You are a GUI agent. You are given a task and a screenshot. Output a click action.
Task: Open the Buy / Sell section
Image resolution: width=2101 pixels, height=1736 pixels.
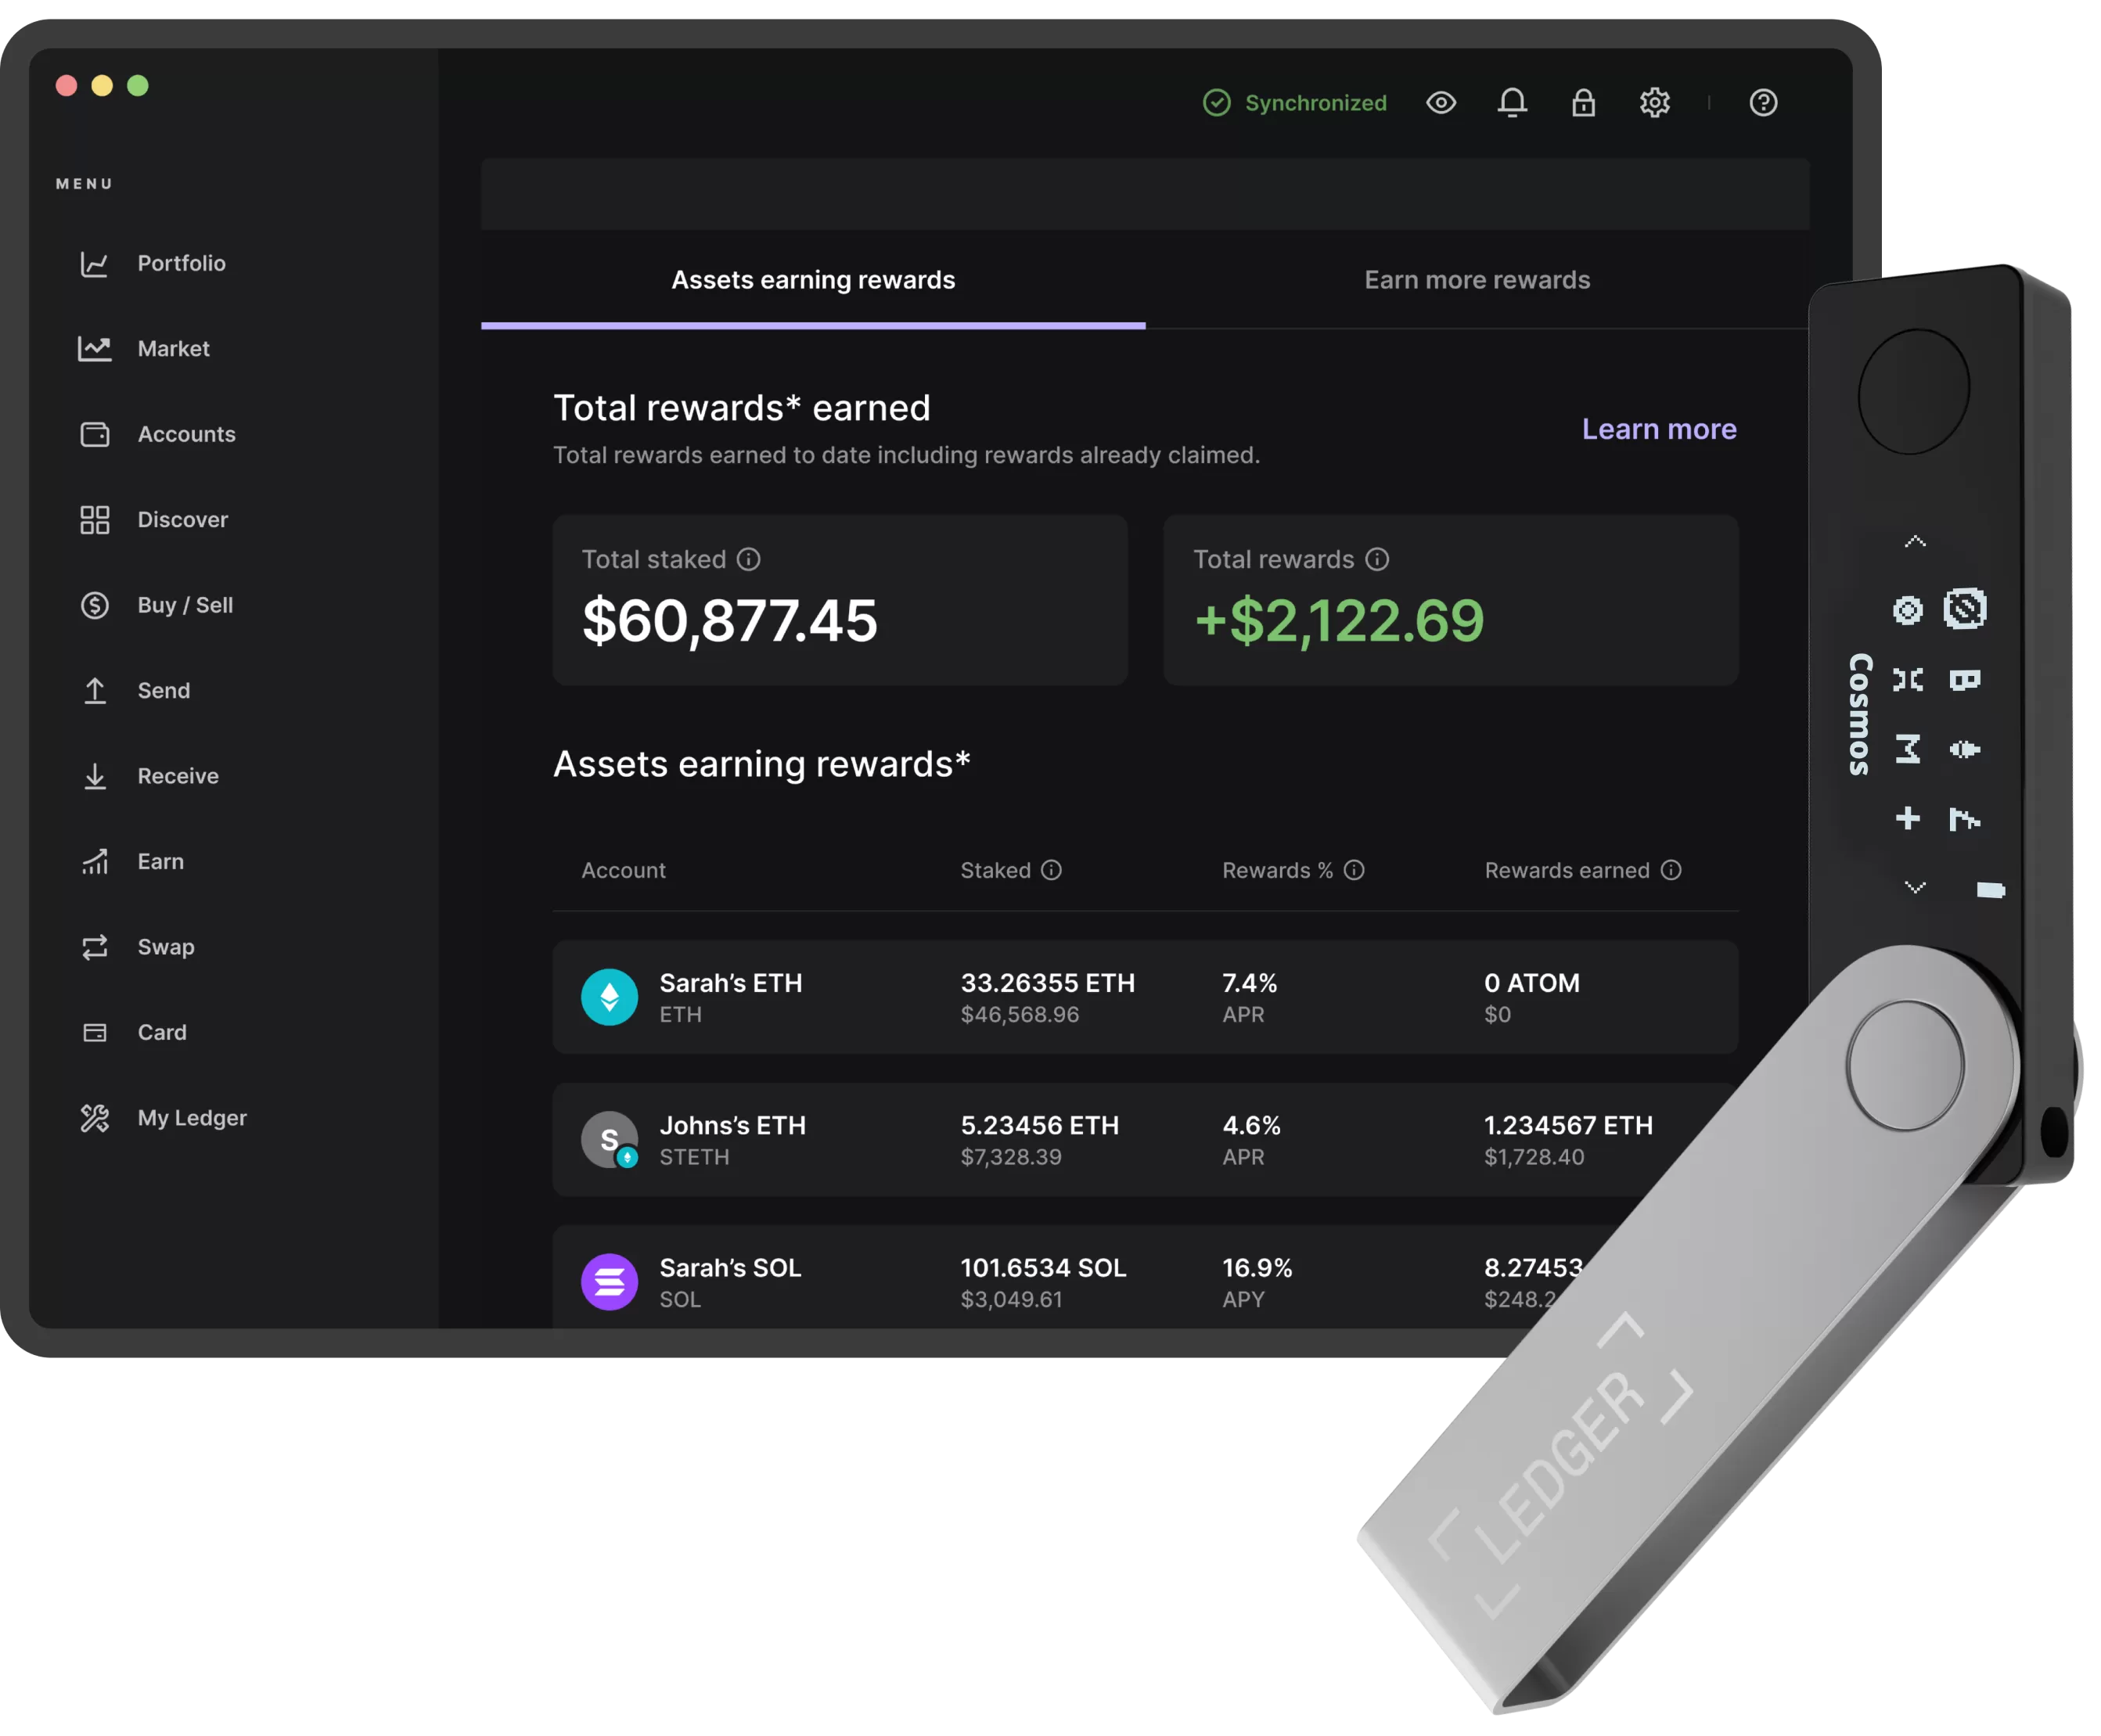click(x=185, y=604)
